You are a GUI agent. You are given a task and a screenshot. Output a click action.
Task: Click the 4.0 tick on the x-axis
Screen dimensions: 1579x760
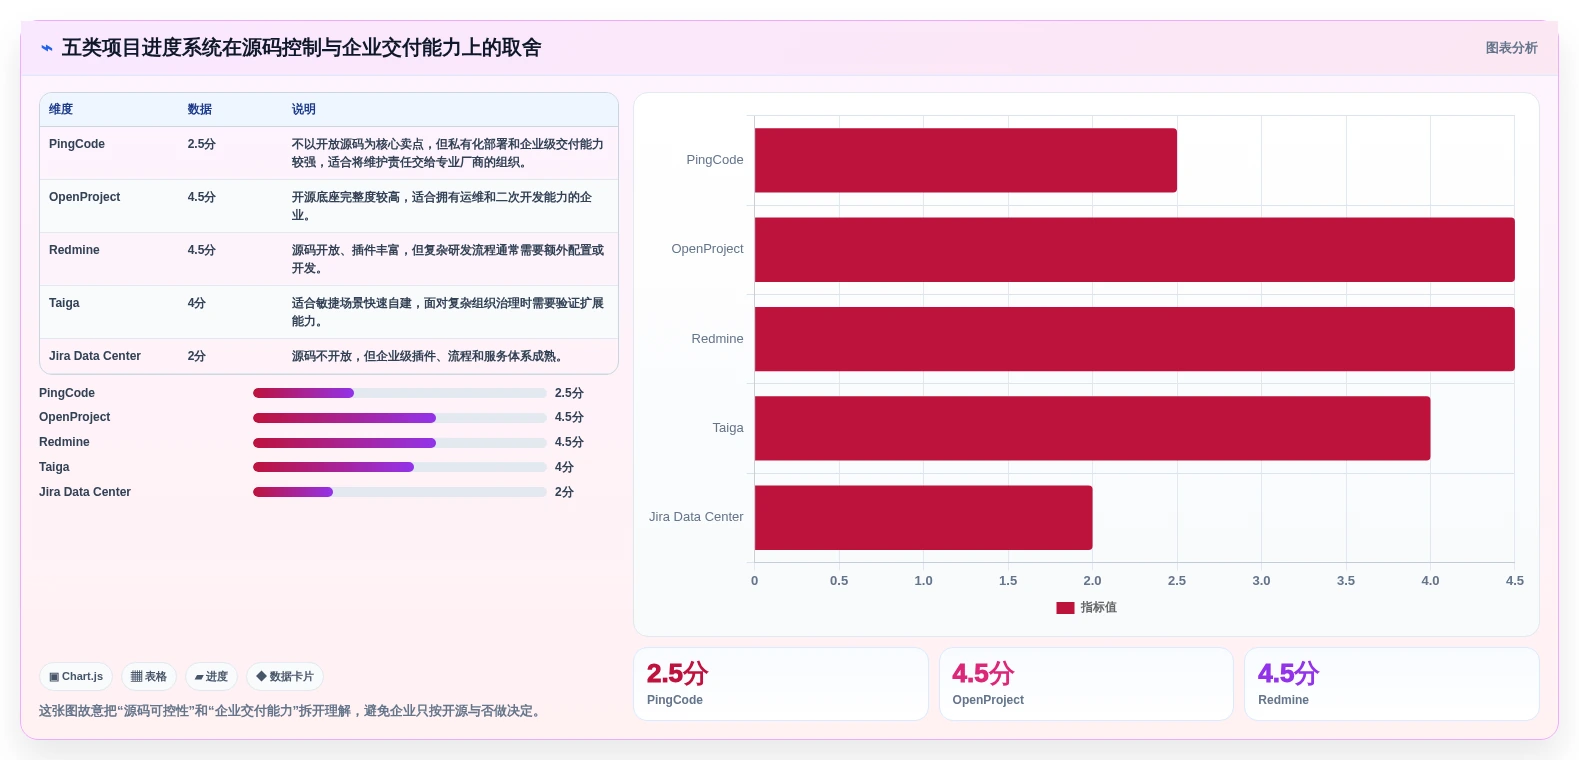[x=1431, y=581]
